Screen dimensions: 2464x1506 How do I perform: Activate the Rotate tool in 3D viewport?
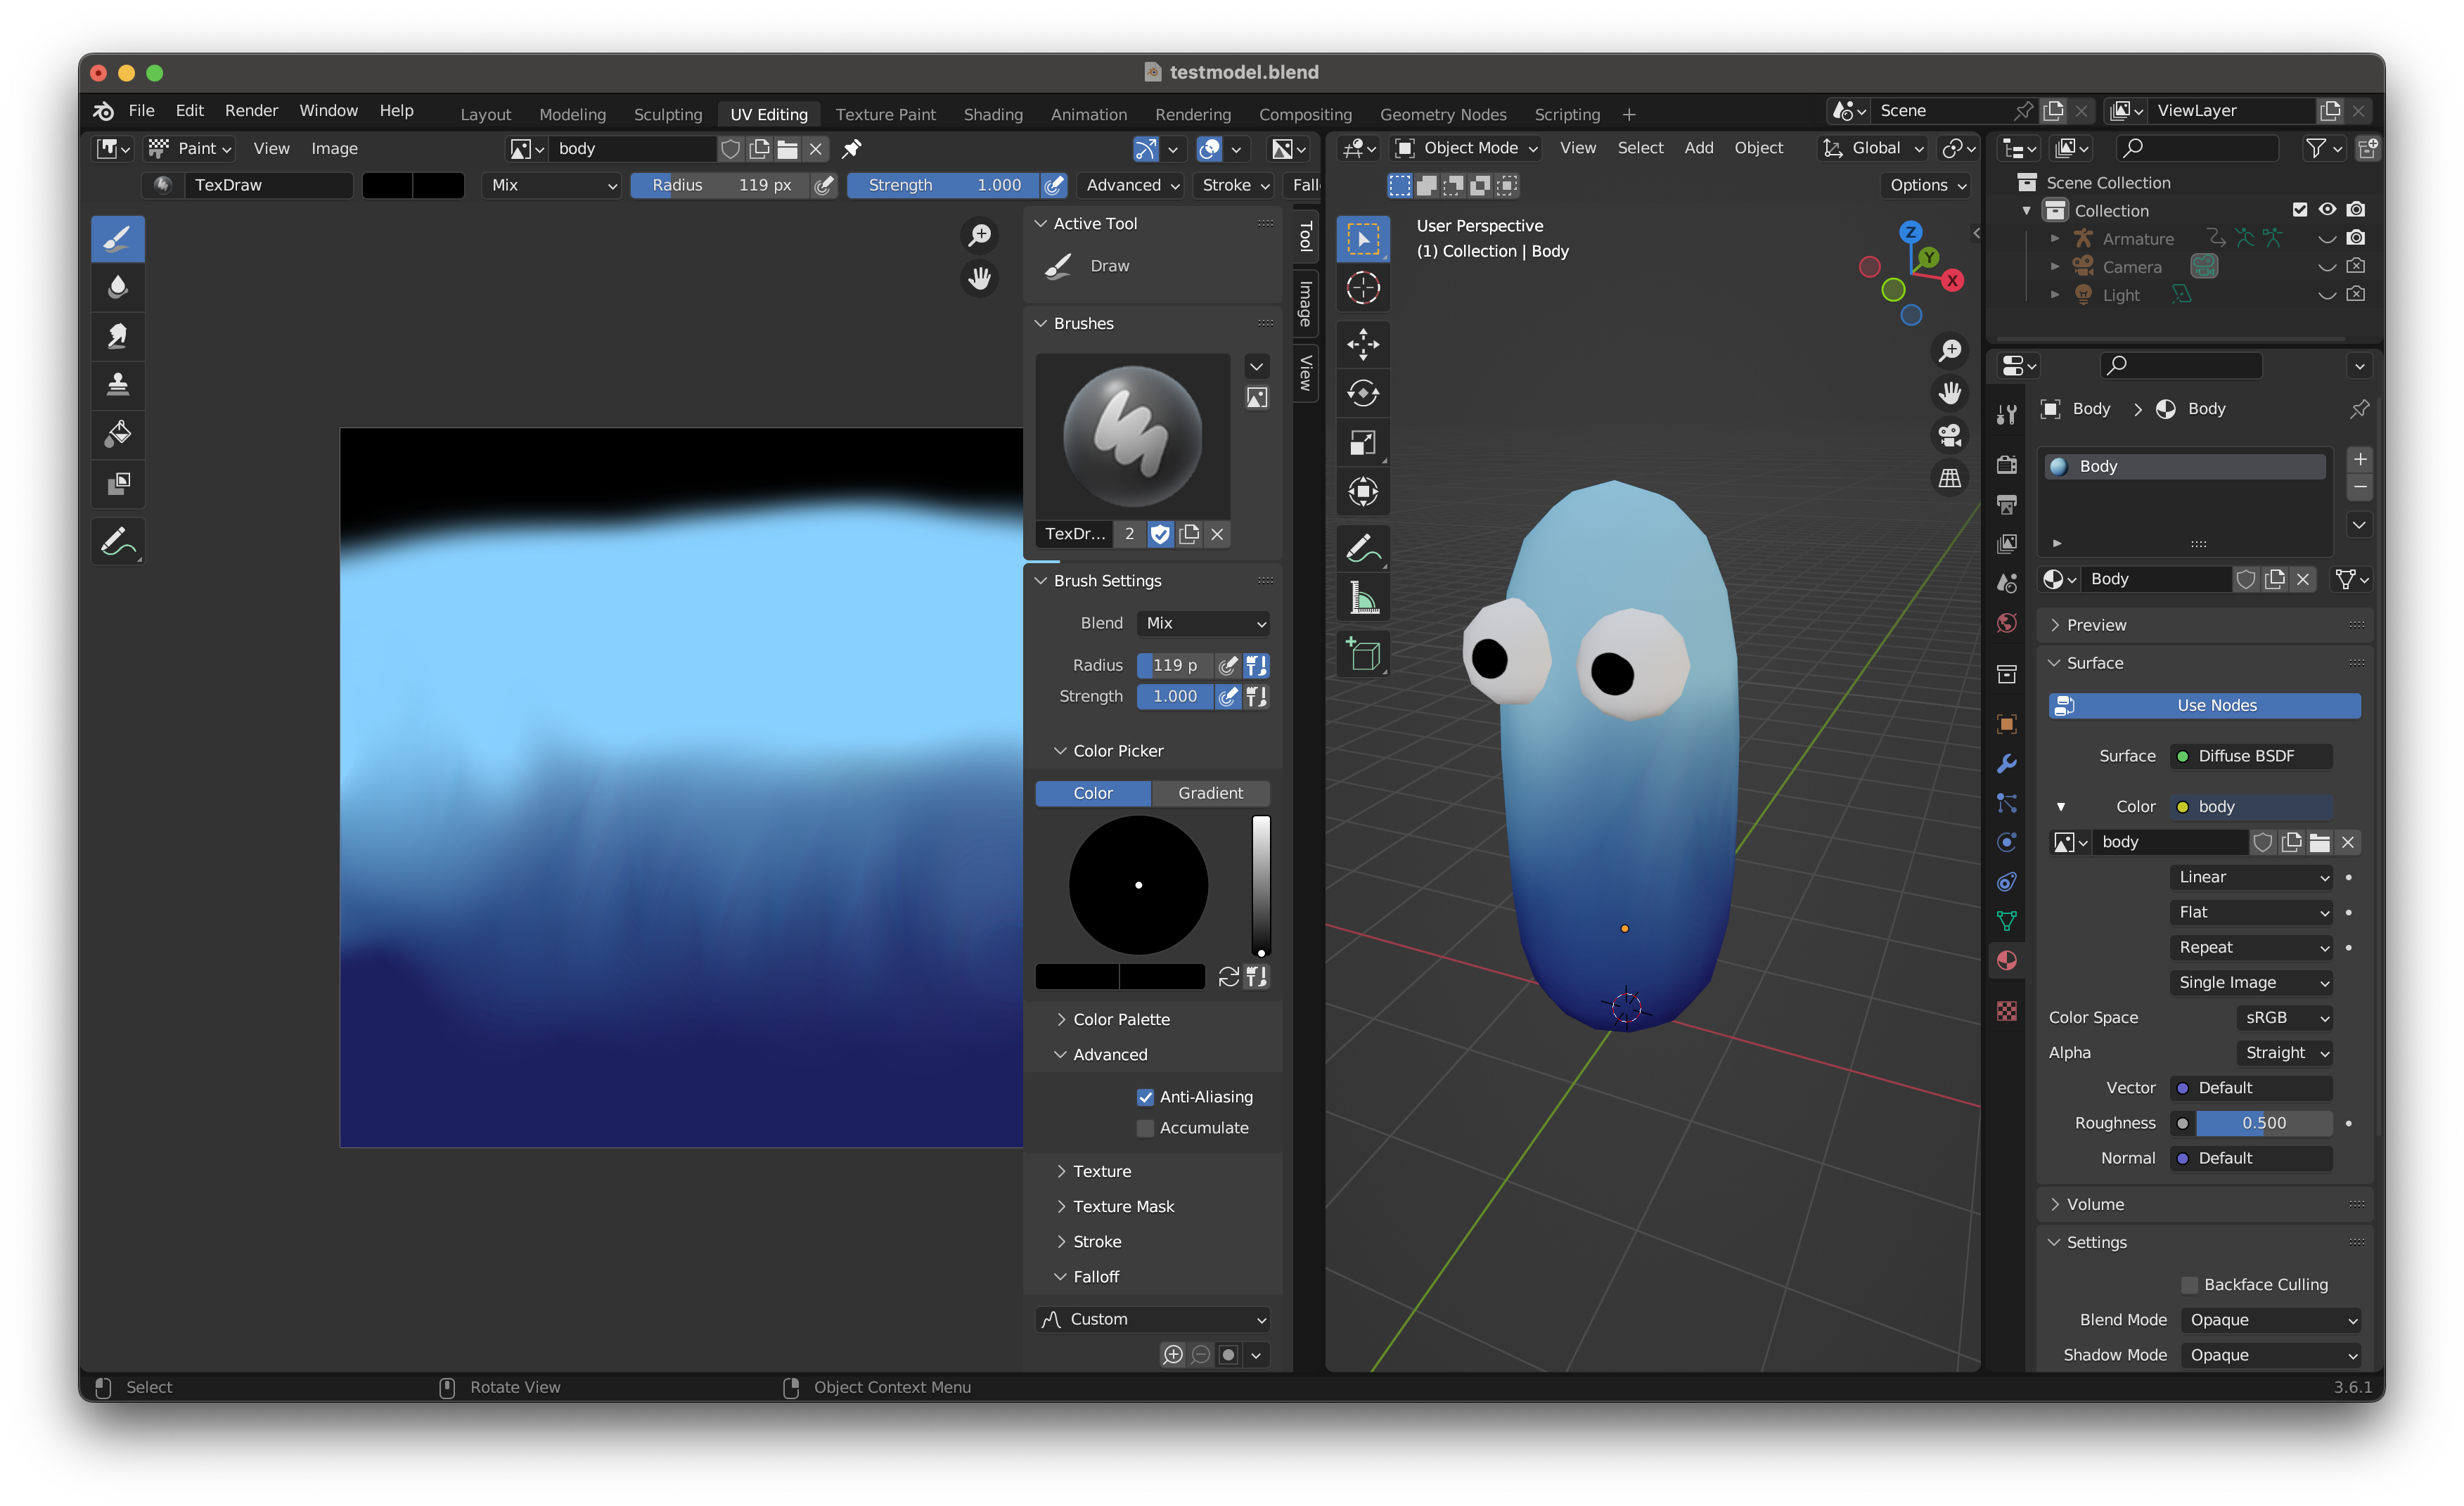point(1363,394)
